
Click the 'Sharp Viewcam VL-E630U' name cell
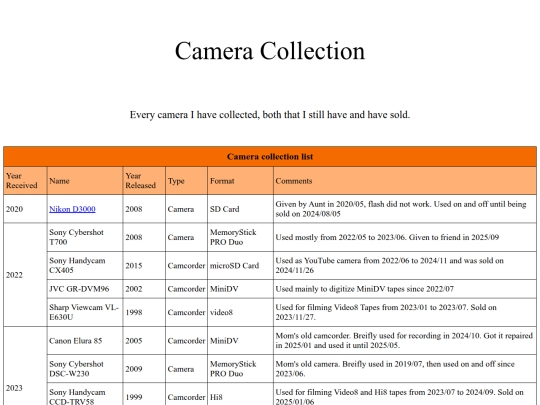(85, 312)
